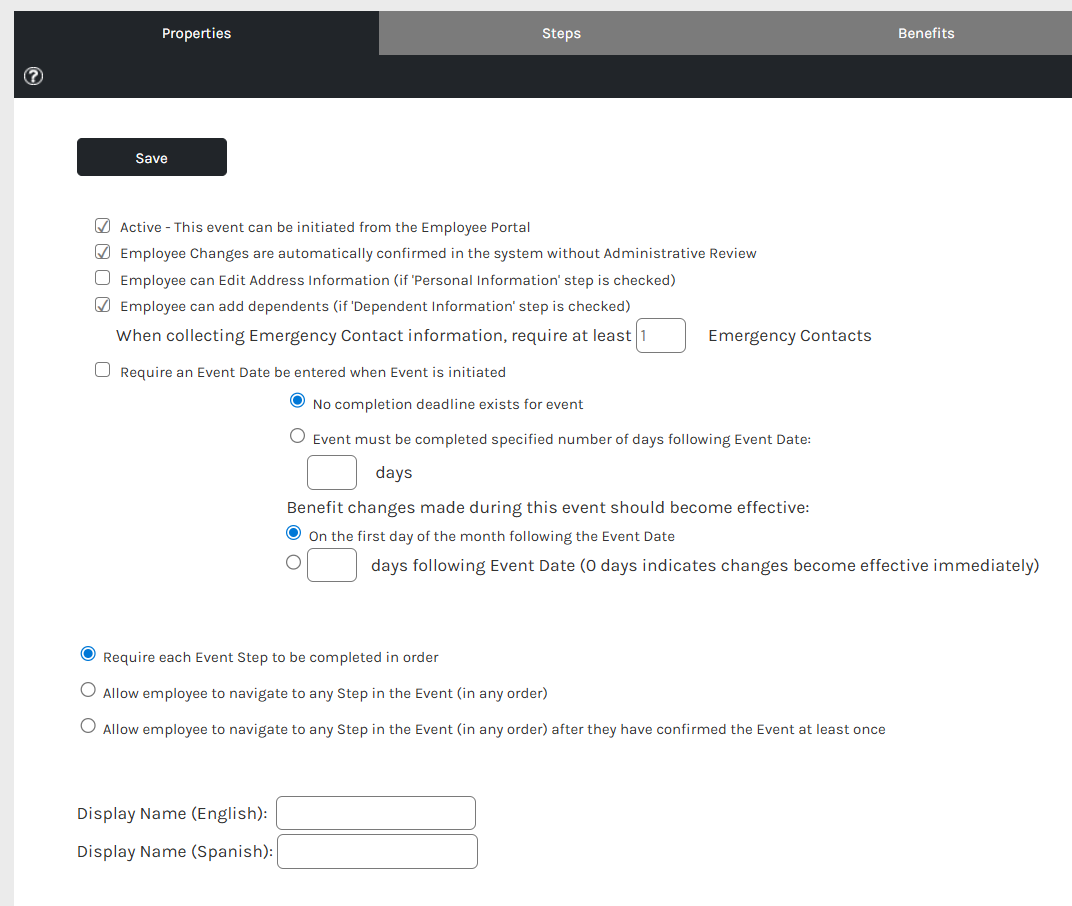Select navigate any Step after confirmed once

point(88,725)
